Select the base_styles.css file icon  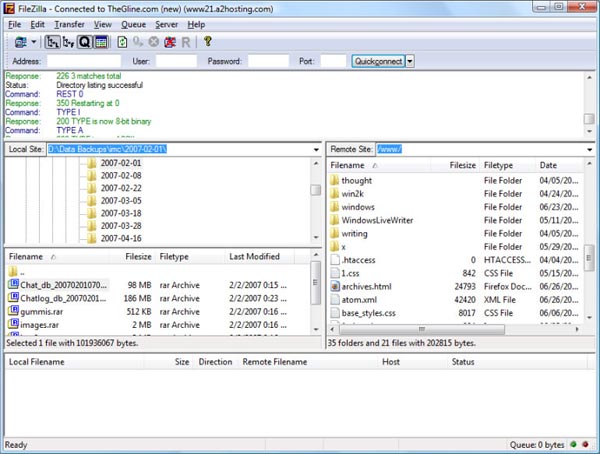pos(335,313)
